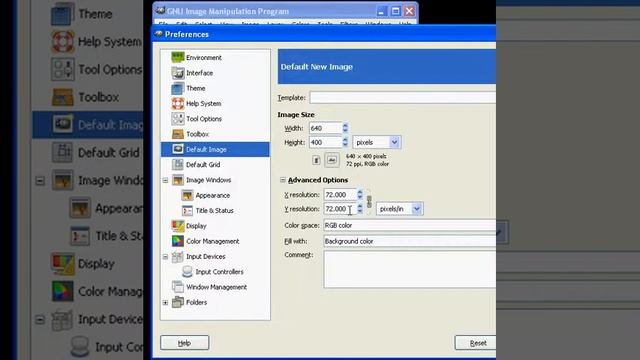Select the Title & Status icon
This screenshot has height=360, width=640.
tap(187, 210)
